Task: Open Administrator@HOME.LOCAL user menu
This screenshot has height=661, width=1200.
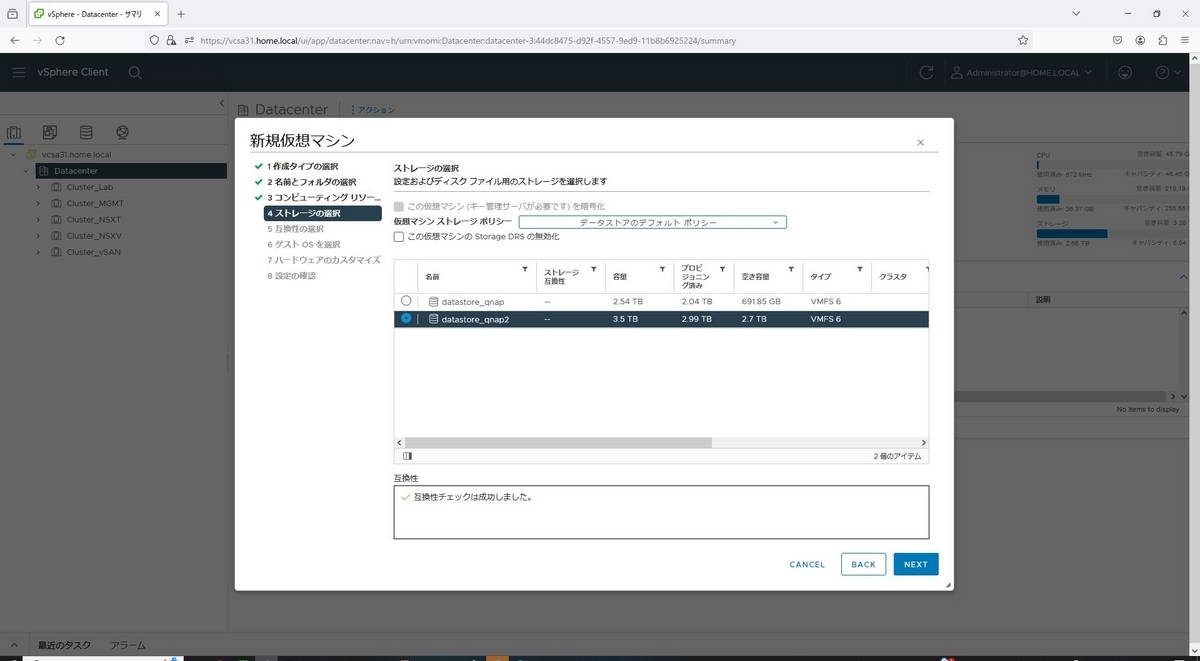Action: point(1021,72)
